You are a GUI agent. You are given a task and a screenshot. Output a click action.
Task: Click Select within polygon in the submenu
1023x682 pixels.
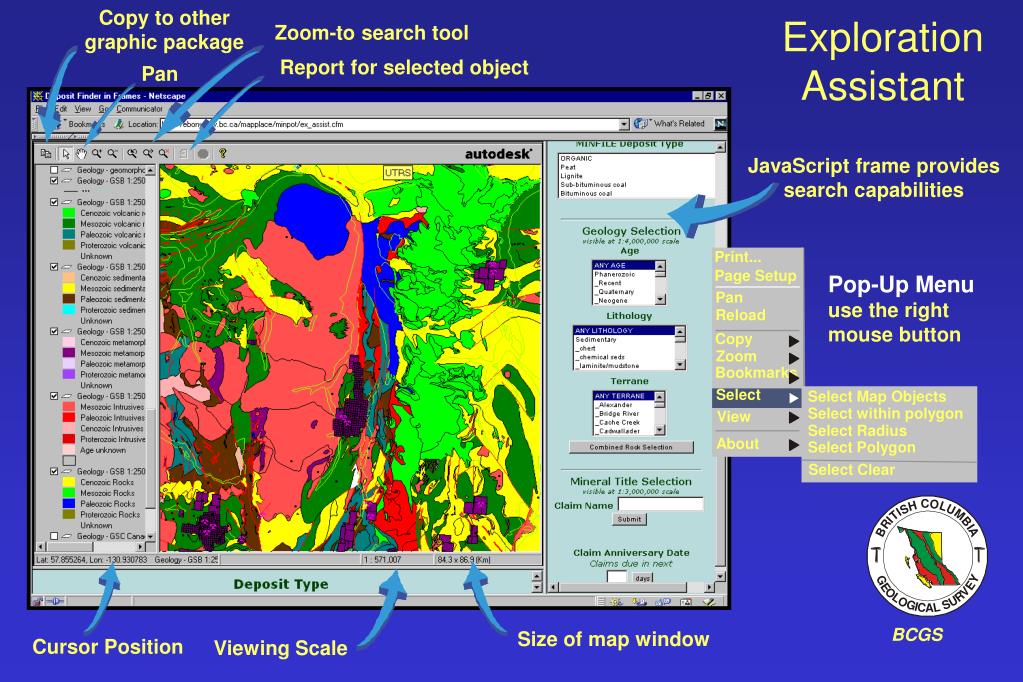coord(885,414)
